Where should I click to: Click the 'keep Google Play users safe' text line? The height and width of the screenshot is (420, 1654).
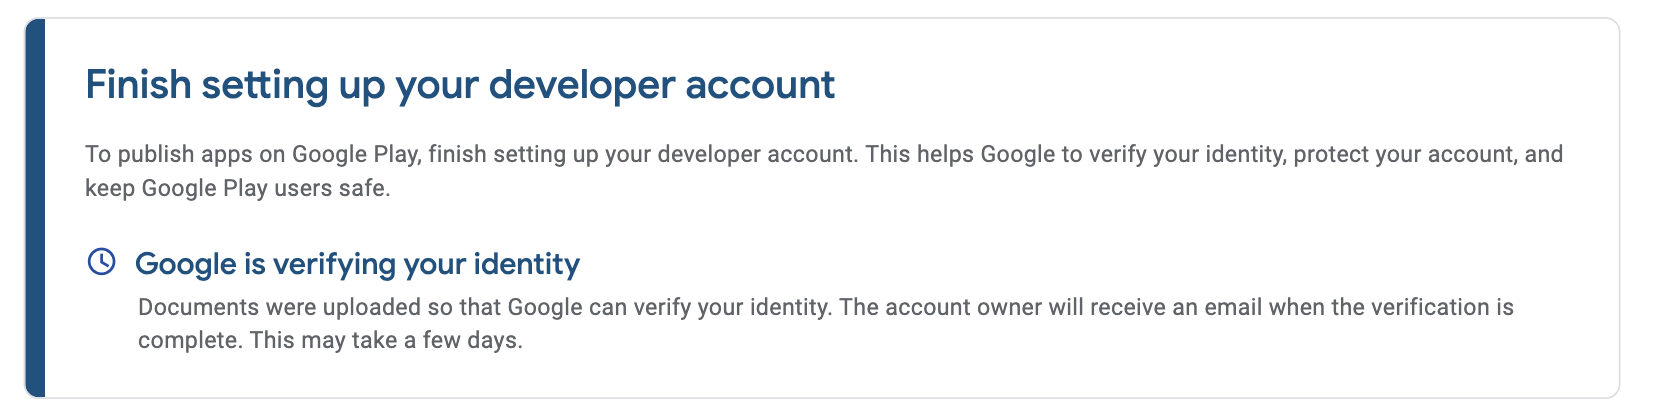click(238, 188)
